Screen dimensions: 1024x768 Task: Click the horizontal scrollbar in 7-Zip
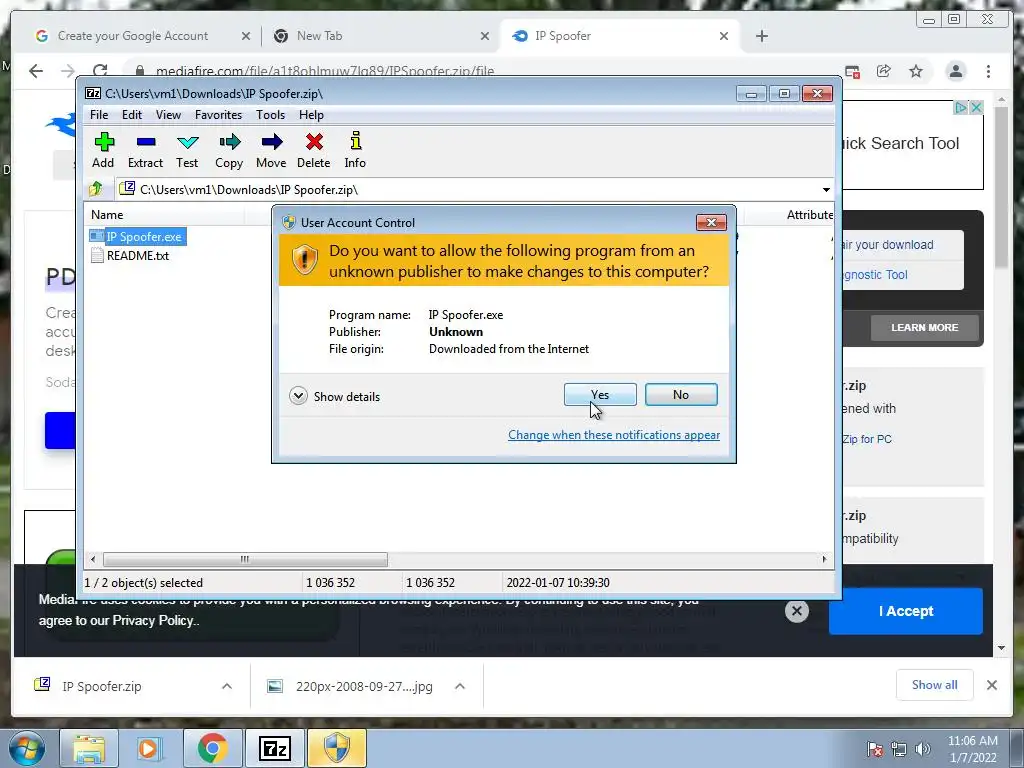tap(245, 559)
